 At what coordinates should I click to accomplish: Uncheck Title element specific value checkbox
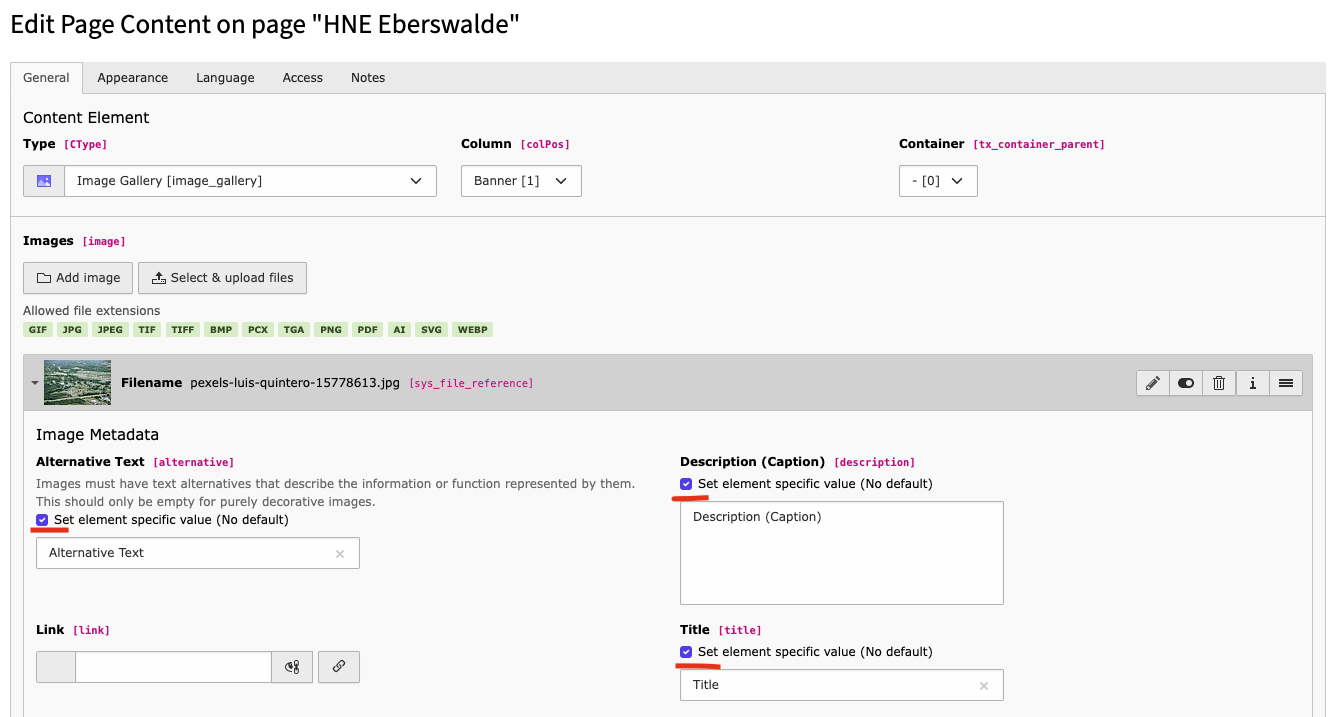point(686,652)
